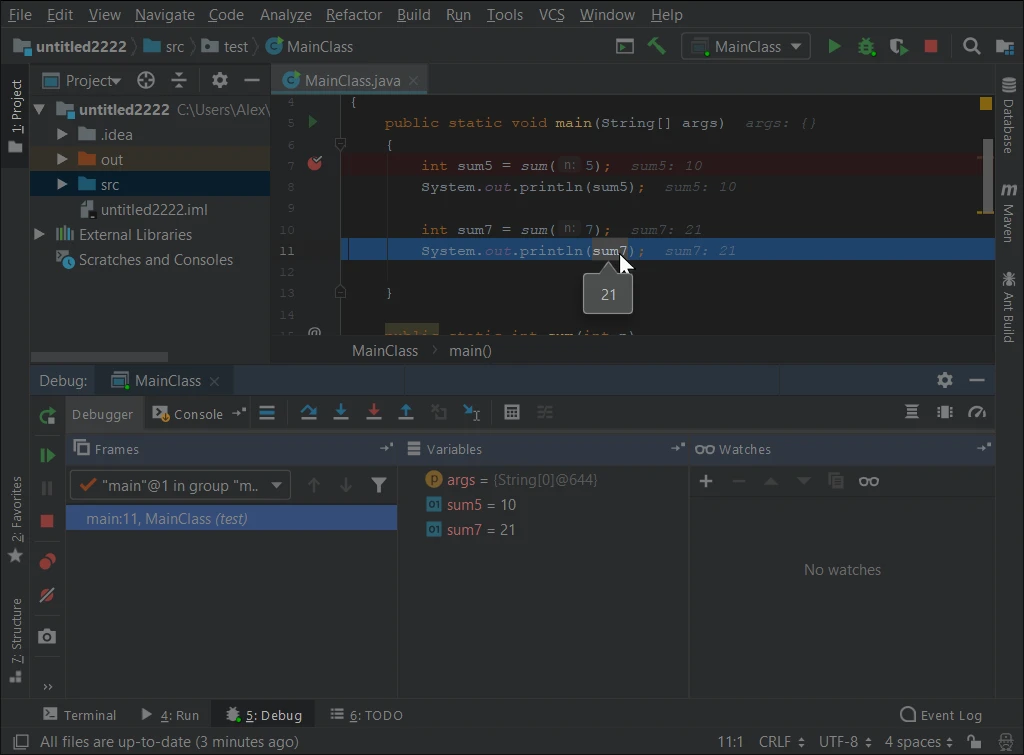Click Get thread dump camera icon
The image size is (1024, 755).
[x=47, y=636]
